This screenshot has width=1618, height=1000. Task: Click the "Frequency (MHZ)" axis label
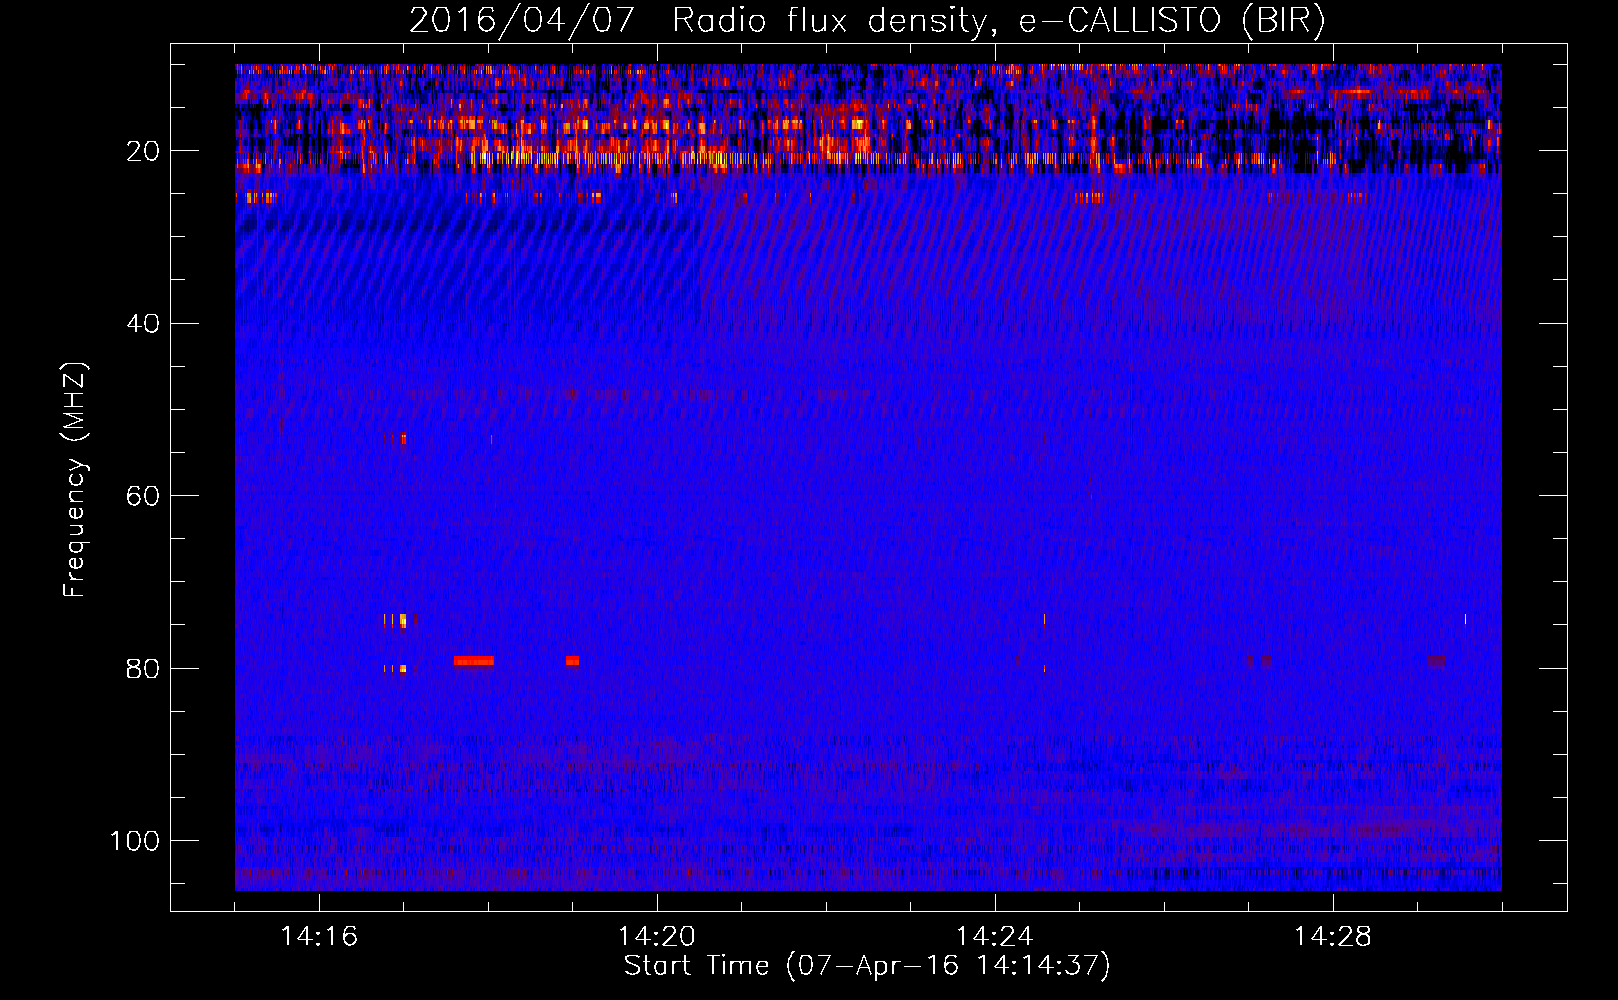(75, 480)
